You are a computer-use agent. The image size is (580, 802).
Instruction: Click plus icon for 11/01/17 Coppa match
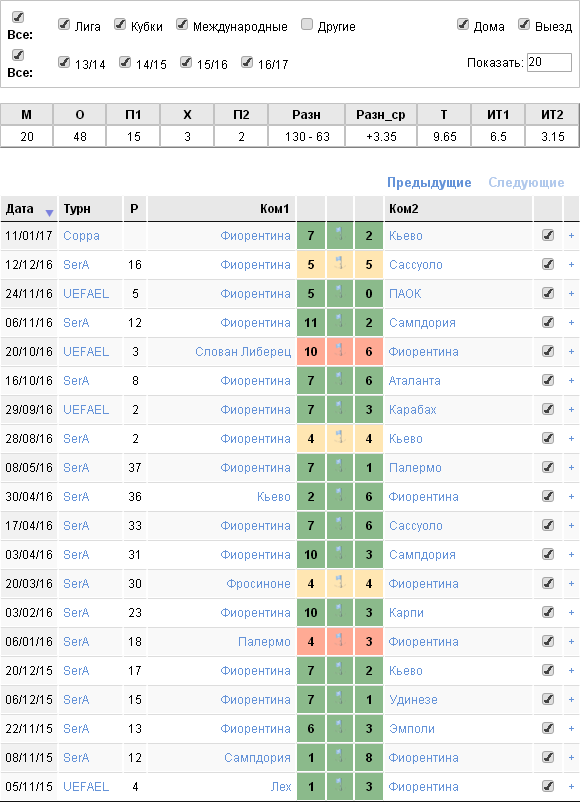pyautogui.click(x=571, y=236)
